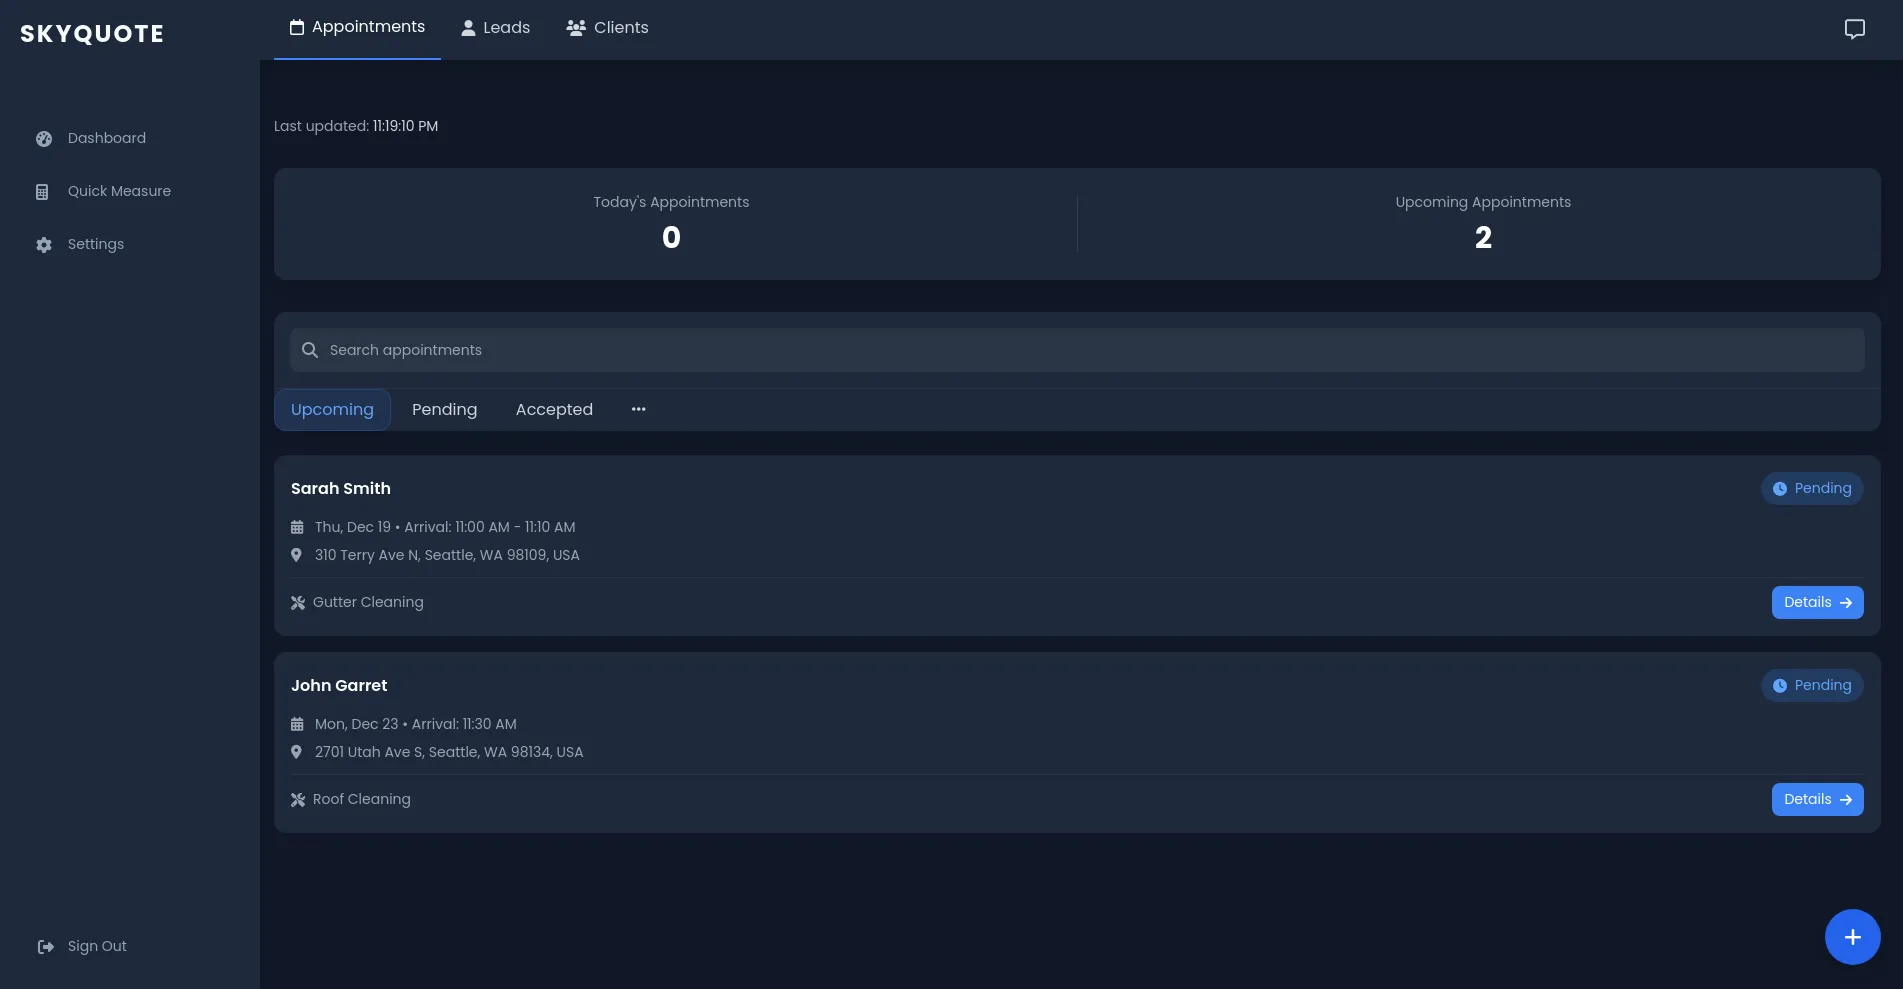Viewport: 1903px width, 989px height.
Task: Click the add appointment plus button
Action: [x=1852, y=937]
